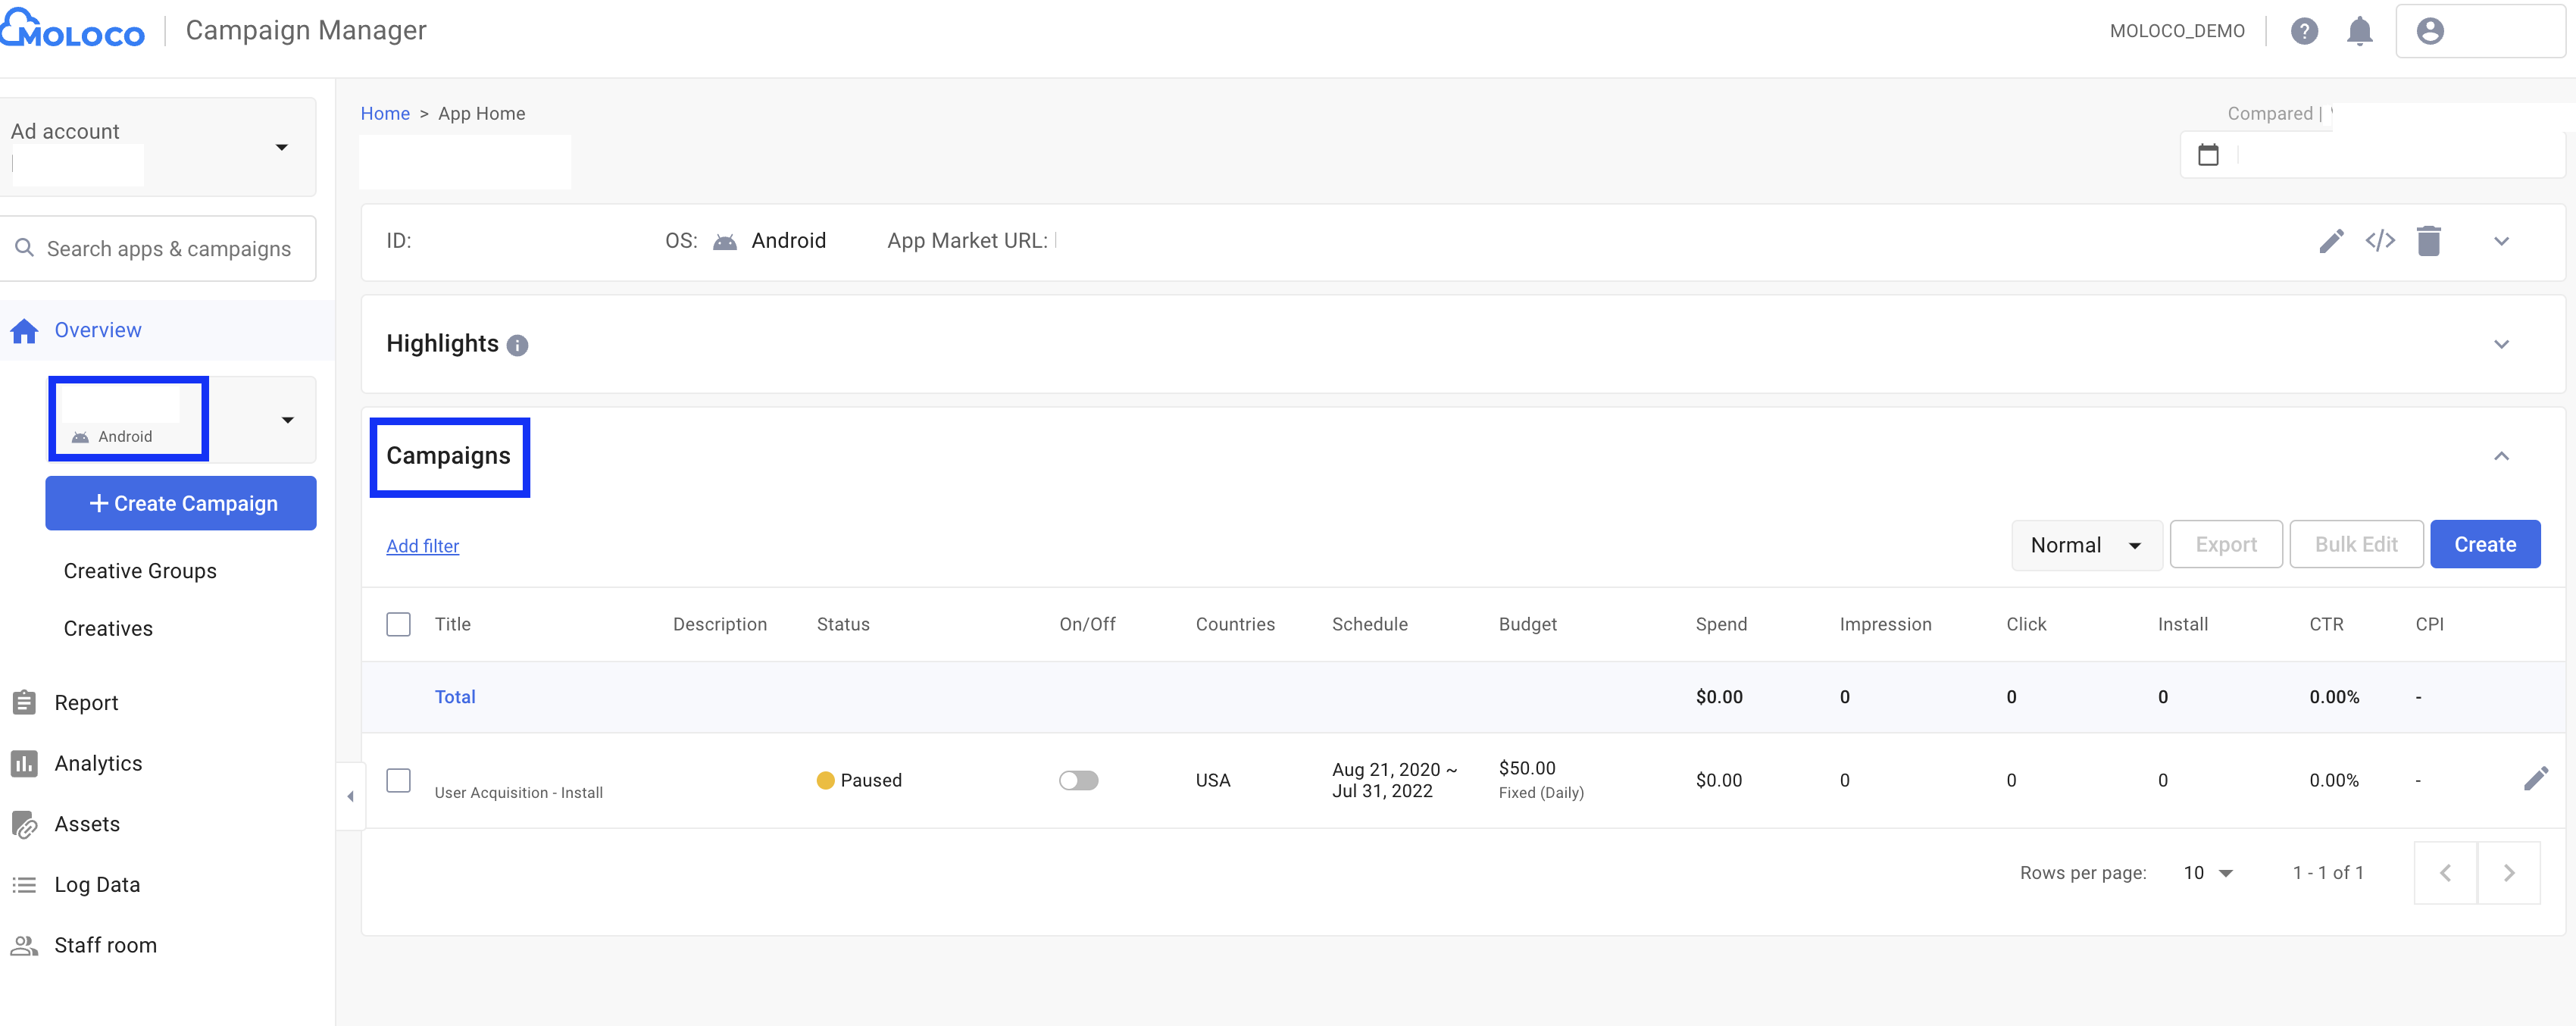Open the code snippet icon

click(x=2380, y=241)
